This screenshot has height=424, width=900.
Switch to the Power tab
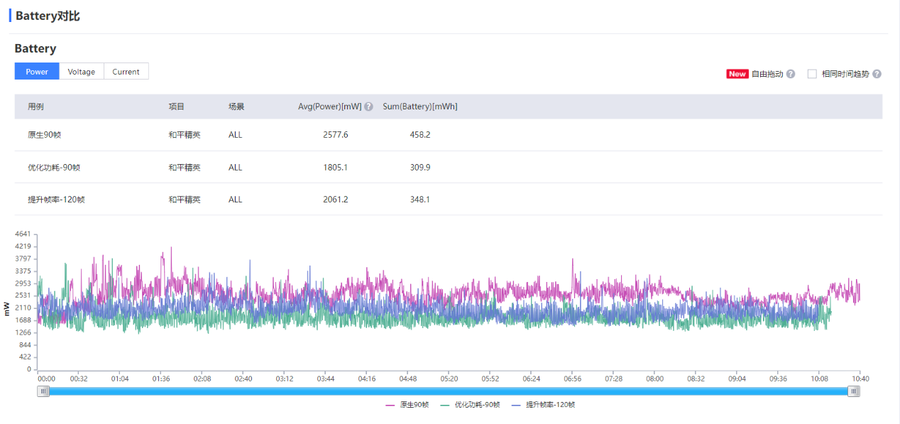pos(37,72)
